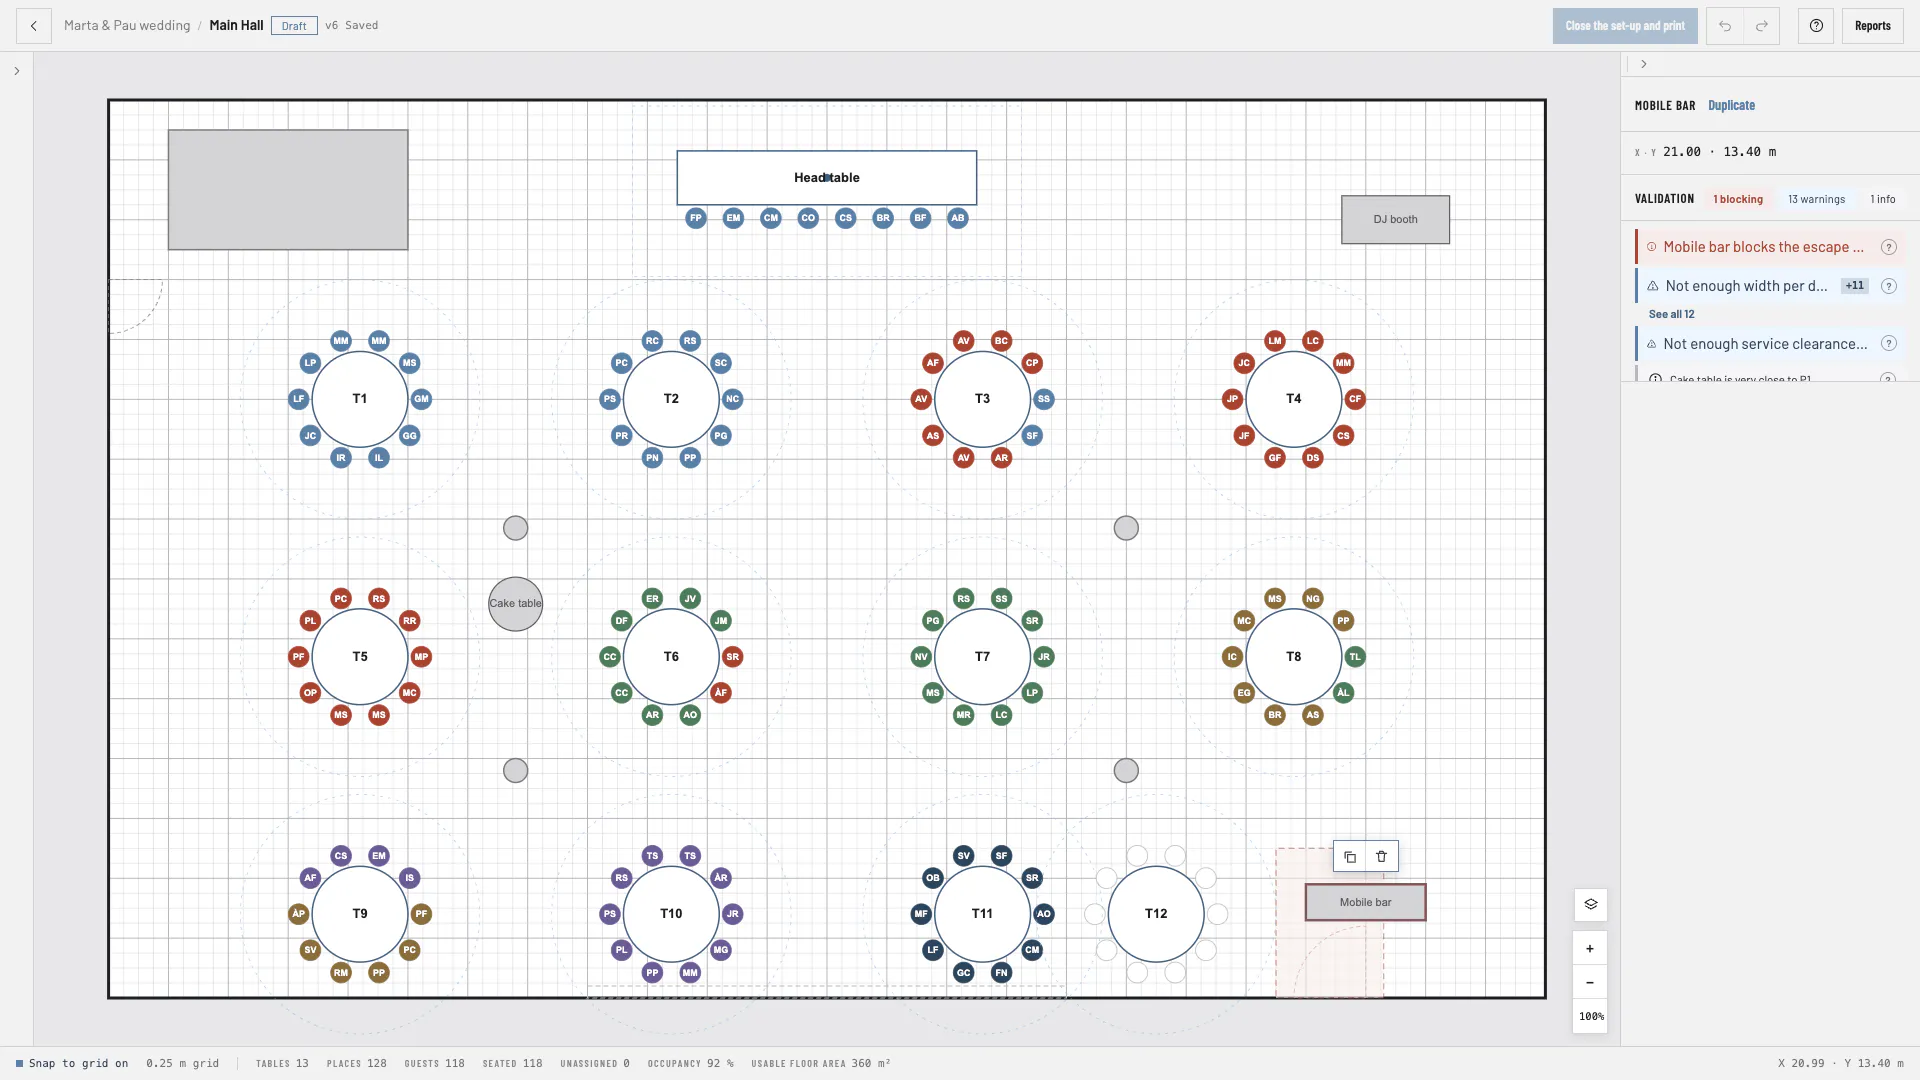Filter by 13 warnings

click(x=1816, y=199)
